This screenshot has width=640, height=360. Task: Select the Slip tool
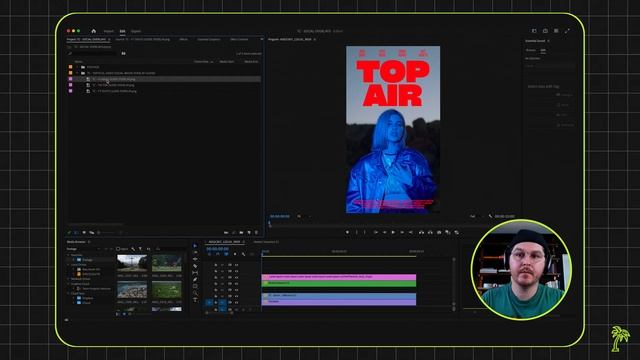(195, 273)
